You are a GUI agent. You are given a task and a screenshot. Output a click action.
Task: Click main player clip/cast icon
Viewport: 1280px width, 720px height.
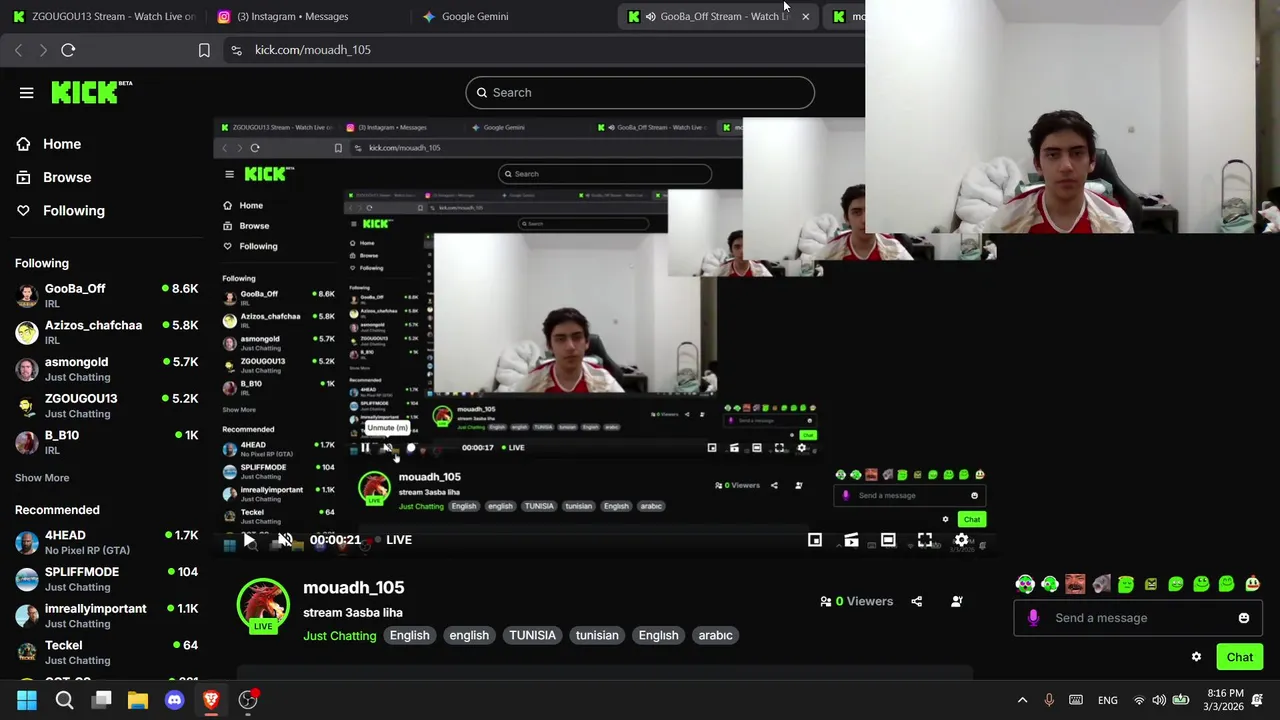(851, 540)
